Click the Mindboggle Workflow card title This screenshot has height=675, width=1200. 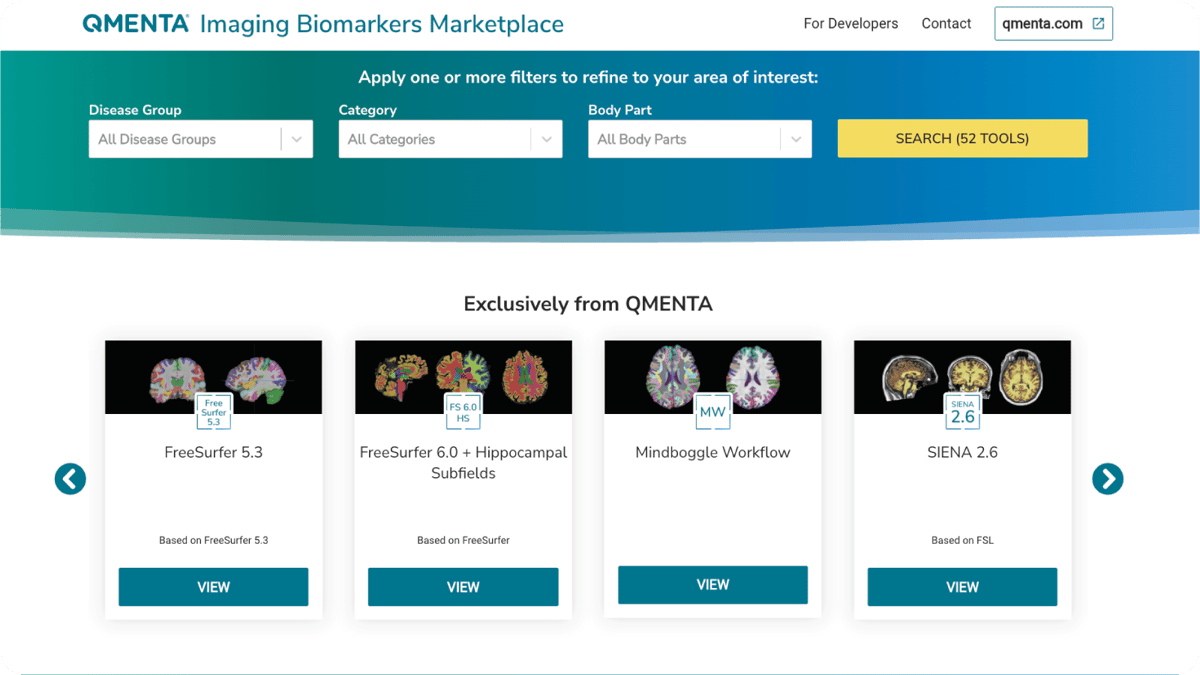tap(713, 452)
